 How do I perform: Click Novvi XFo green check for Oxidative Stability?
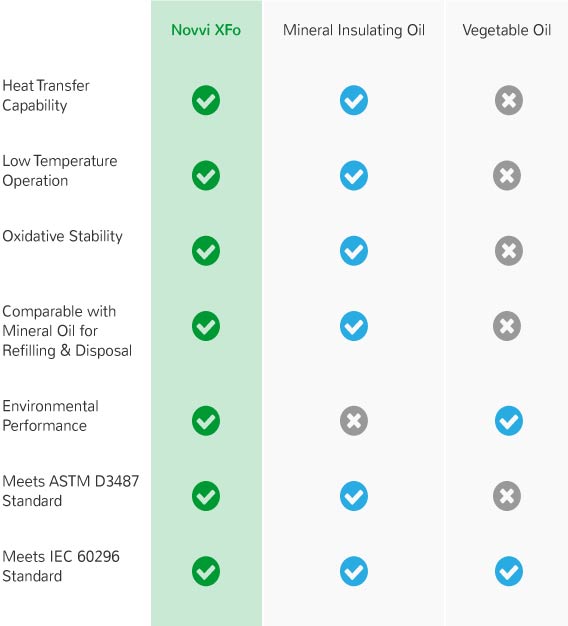point(206,251)
